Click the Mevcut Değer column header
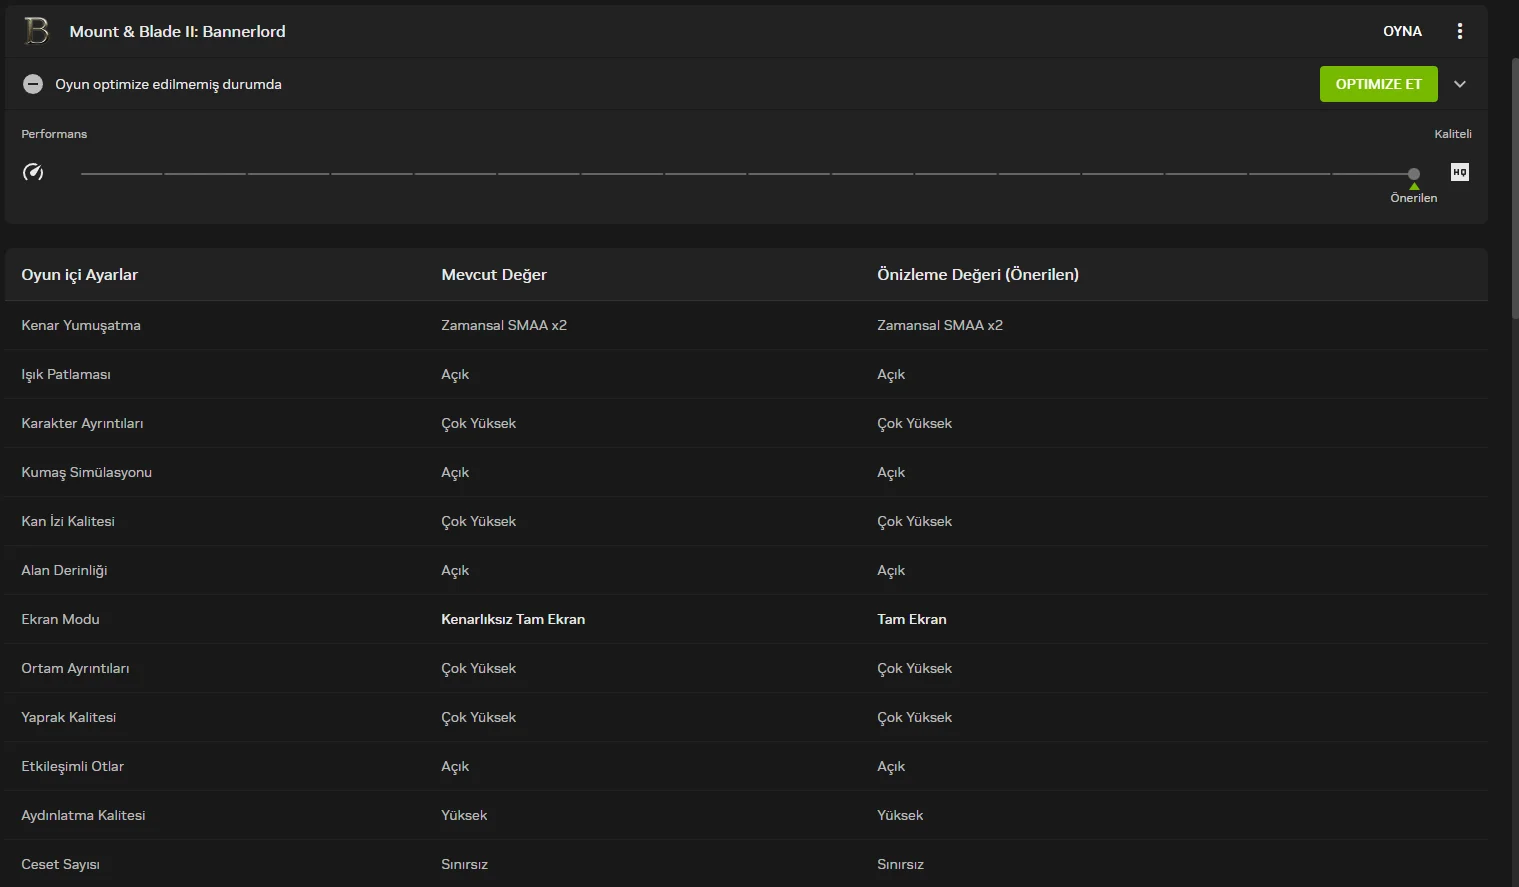This screenshot has height=887, width=1519. (494, 275)
